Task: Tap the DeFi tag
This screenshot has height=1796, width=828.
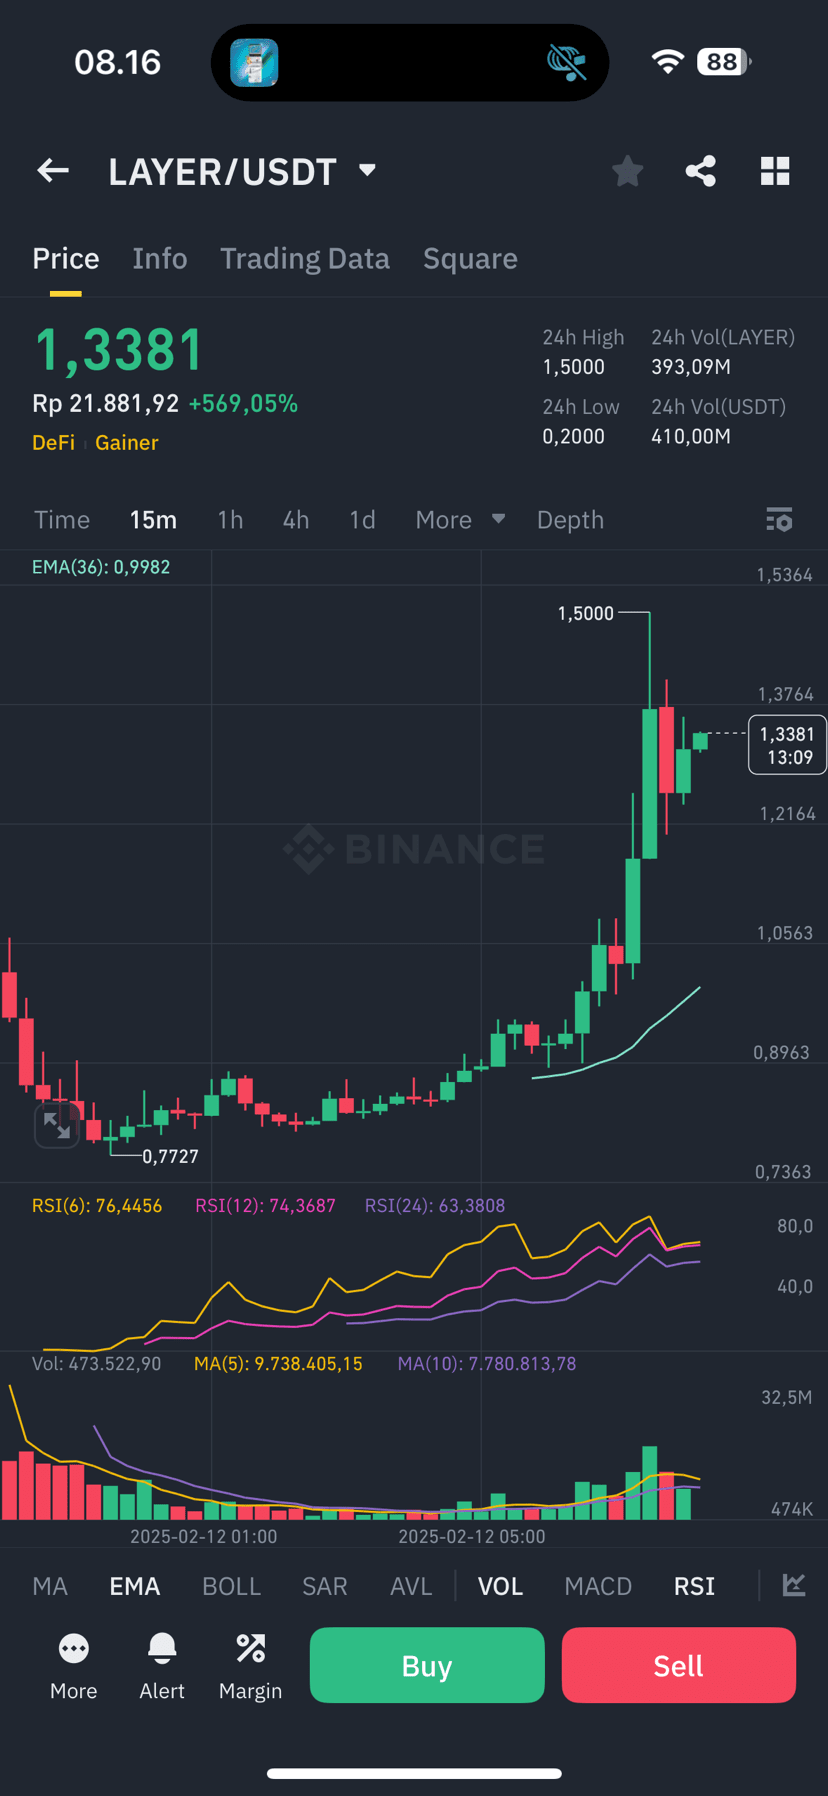Action: coord(53,442)
